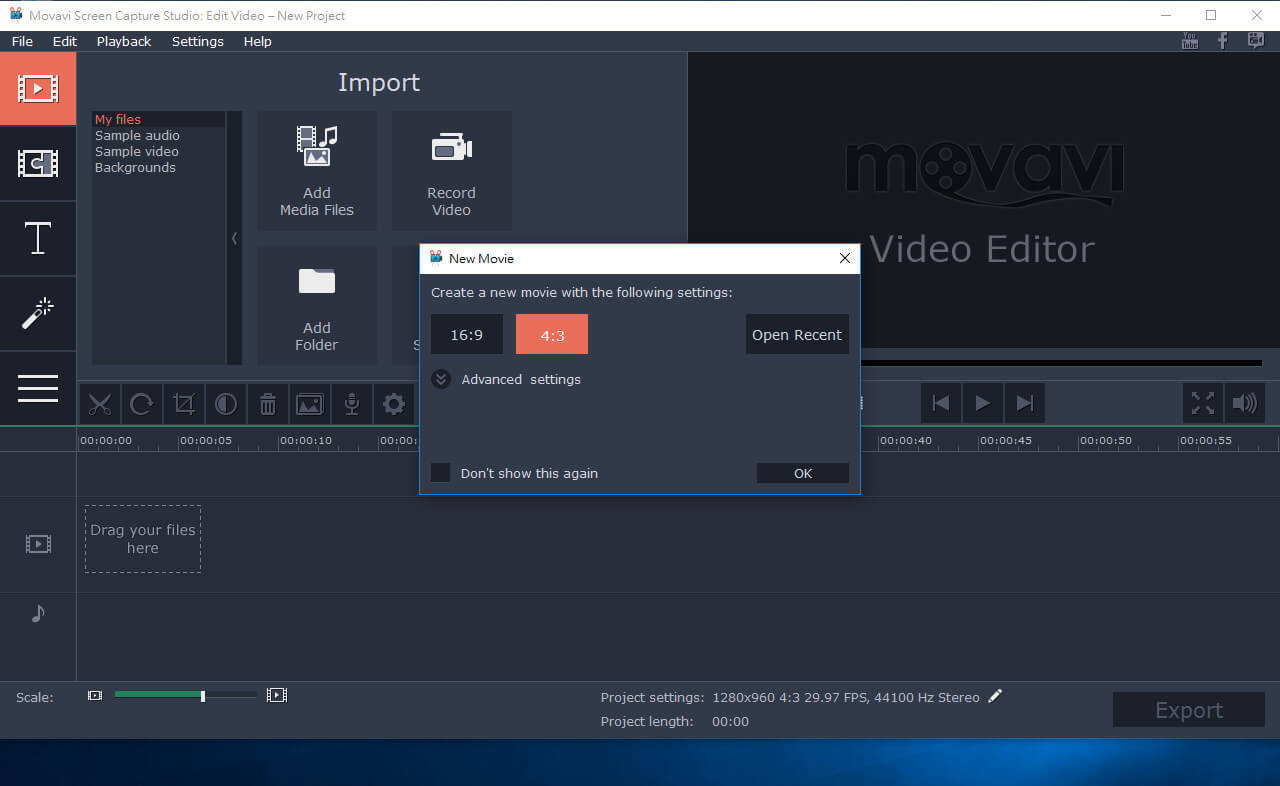Open clip properties gear icon

tap(394, 404)
